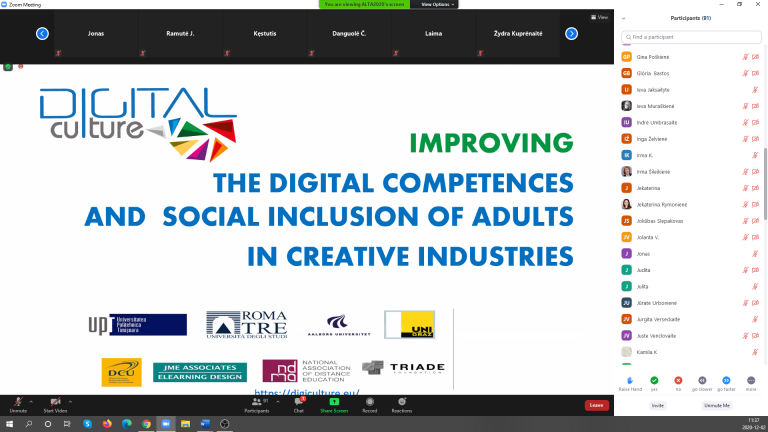Image resolution: width=768 pixels, height=432 pixels.
Task: Click the green Share Screen button
Action: coord(334,405)
